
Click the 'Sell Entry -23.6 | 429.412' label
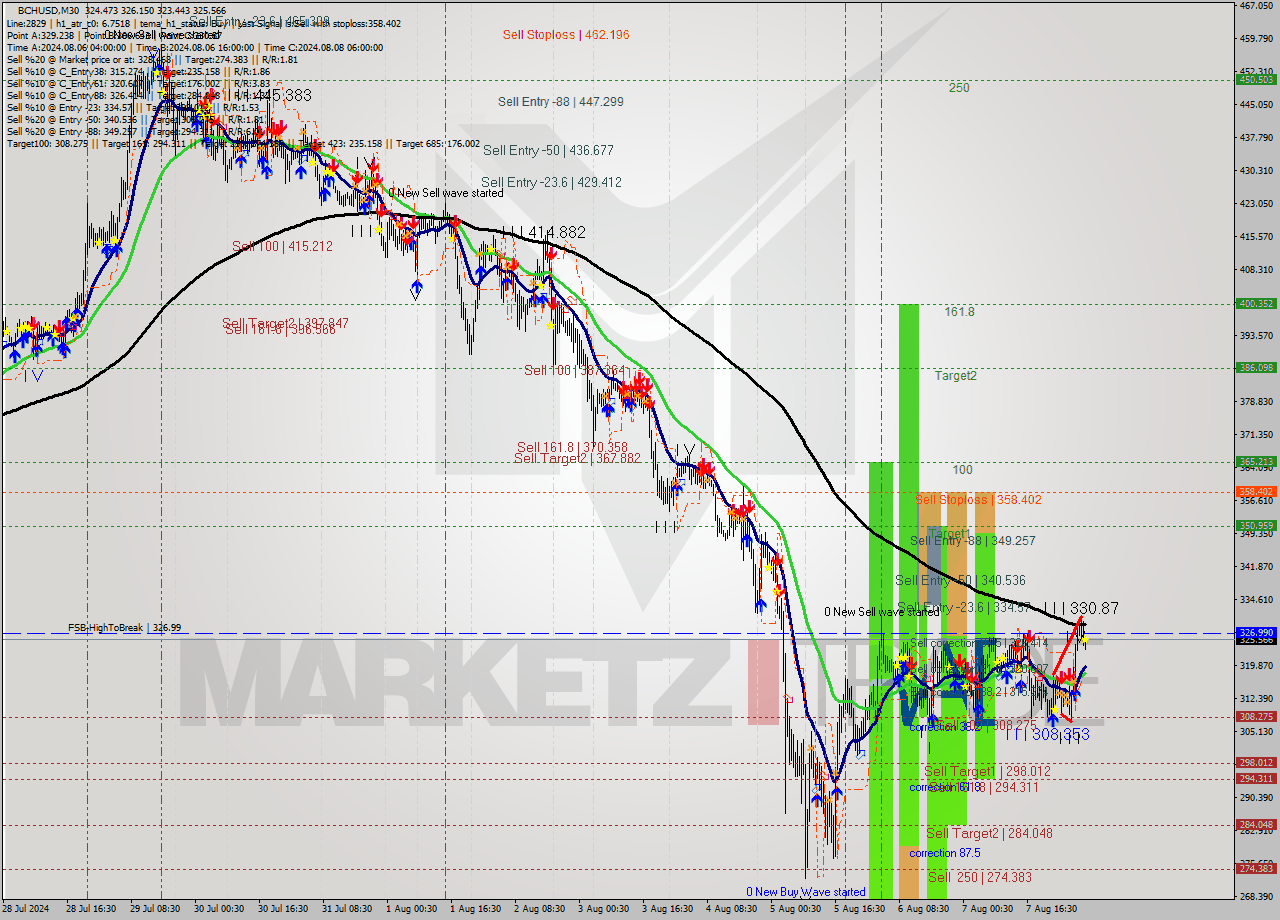click(x=551, y=182)
